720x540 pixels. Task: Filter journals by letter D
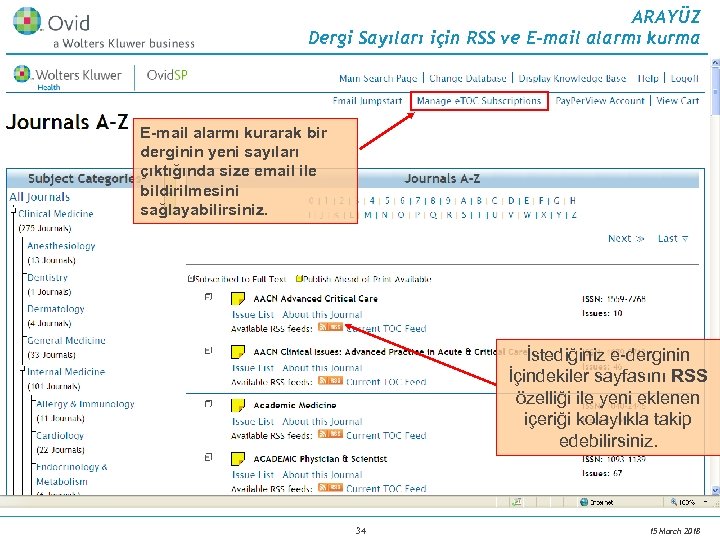coord(511,201)
